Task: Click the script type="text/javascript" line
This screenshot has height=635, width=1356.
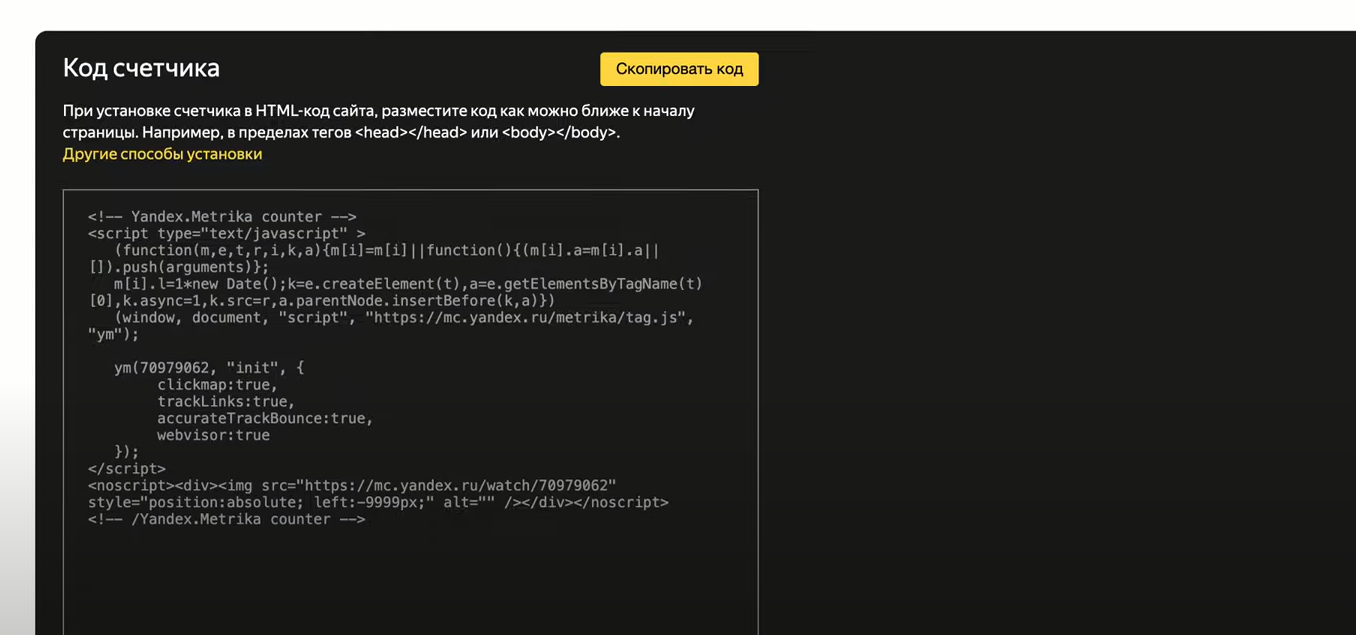Action: tap(226, 234)
